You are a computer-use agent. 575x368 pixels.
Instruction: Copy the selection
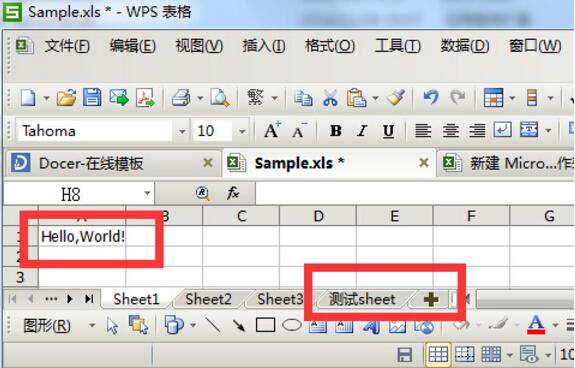tap(303, 98)
